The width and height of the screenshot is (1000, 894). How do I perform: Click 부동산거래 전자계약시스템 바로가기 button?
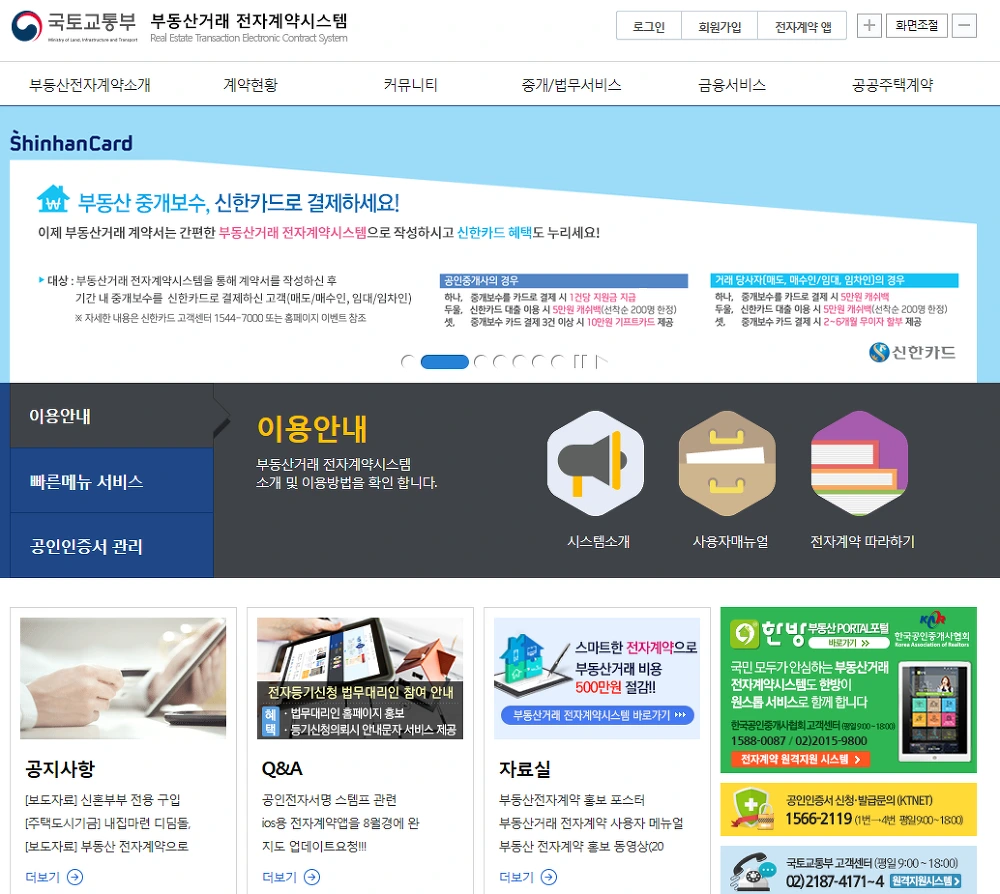(x=598, y=715)
